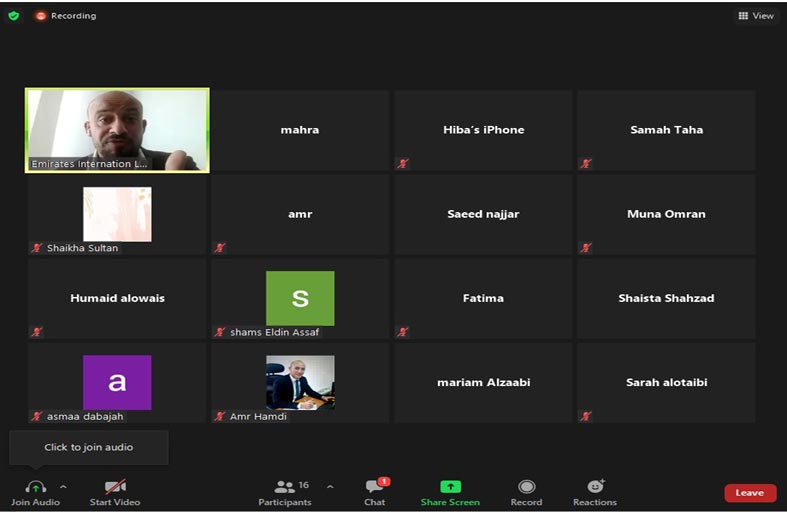This screenshot has width=787, height=512.
Task: Open the Participants panel
Action: (x=285, y=487)
